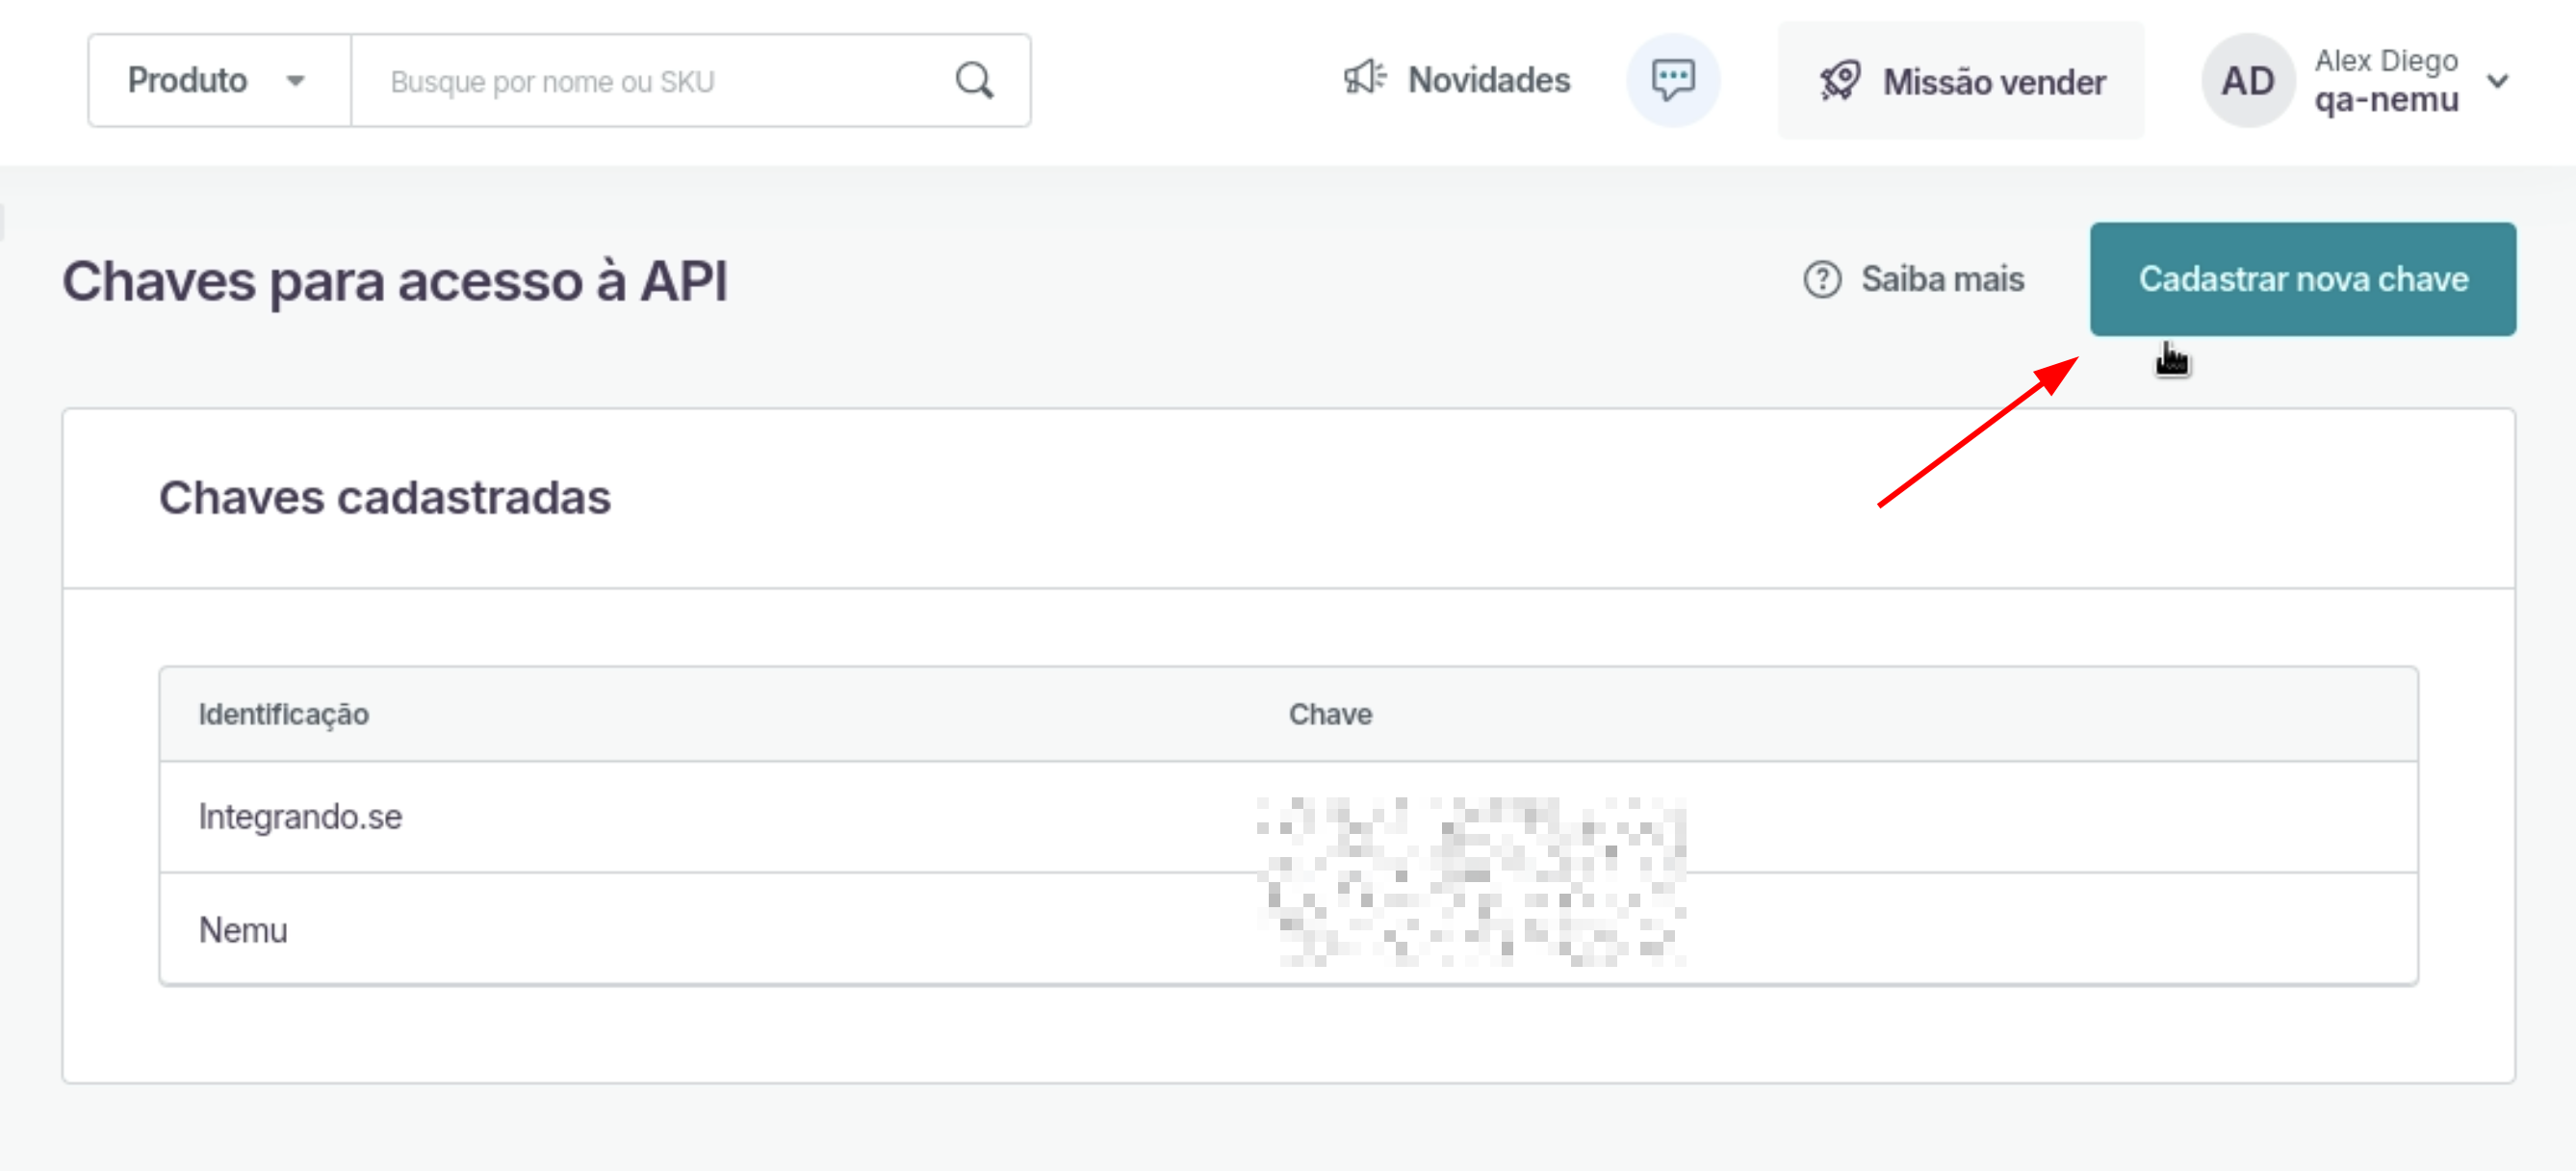The image size is (2576, 1171).
Task: Open Missão vender in the top bar
Action: coord(1993,81)
